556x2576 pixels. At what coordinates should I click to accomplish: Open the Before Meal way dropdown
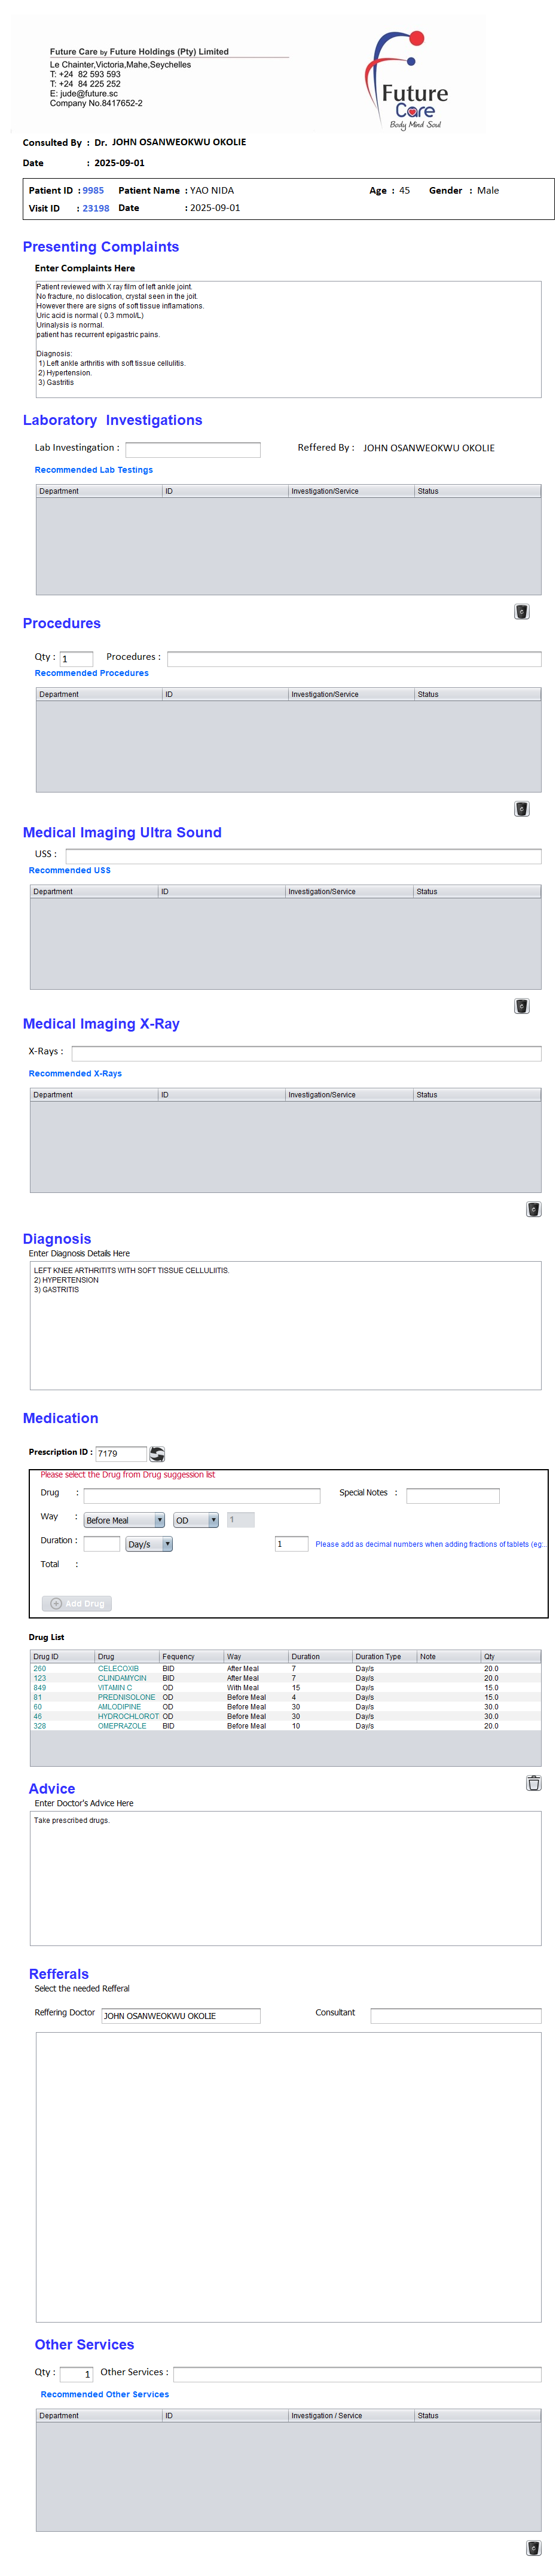point(124,1519)
